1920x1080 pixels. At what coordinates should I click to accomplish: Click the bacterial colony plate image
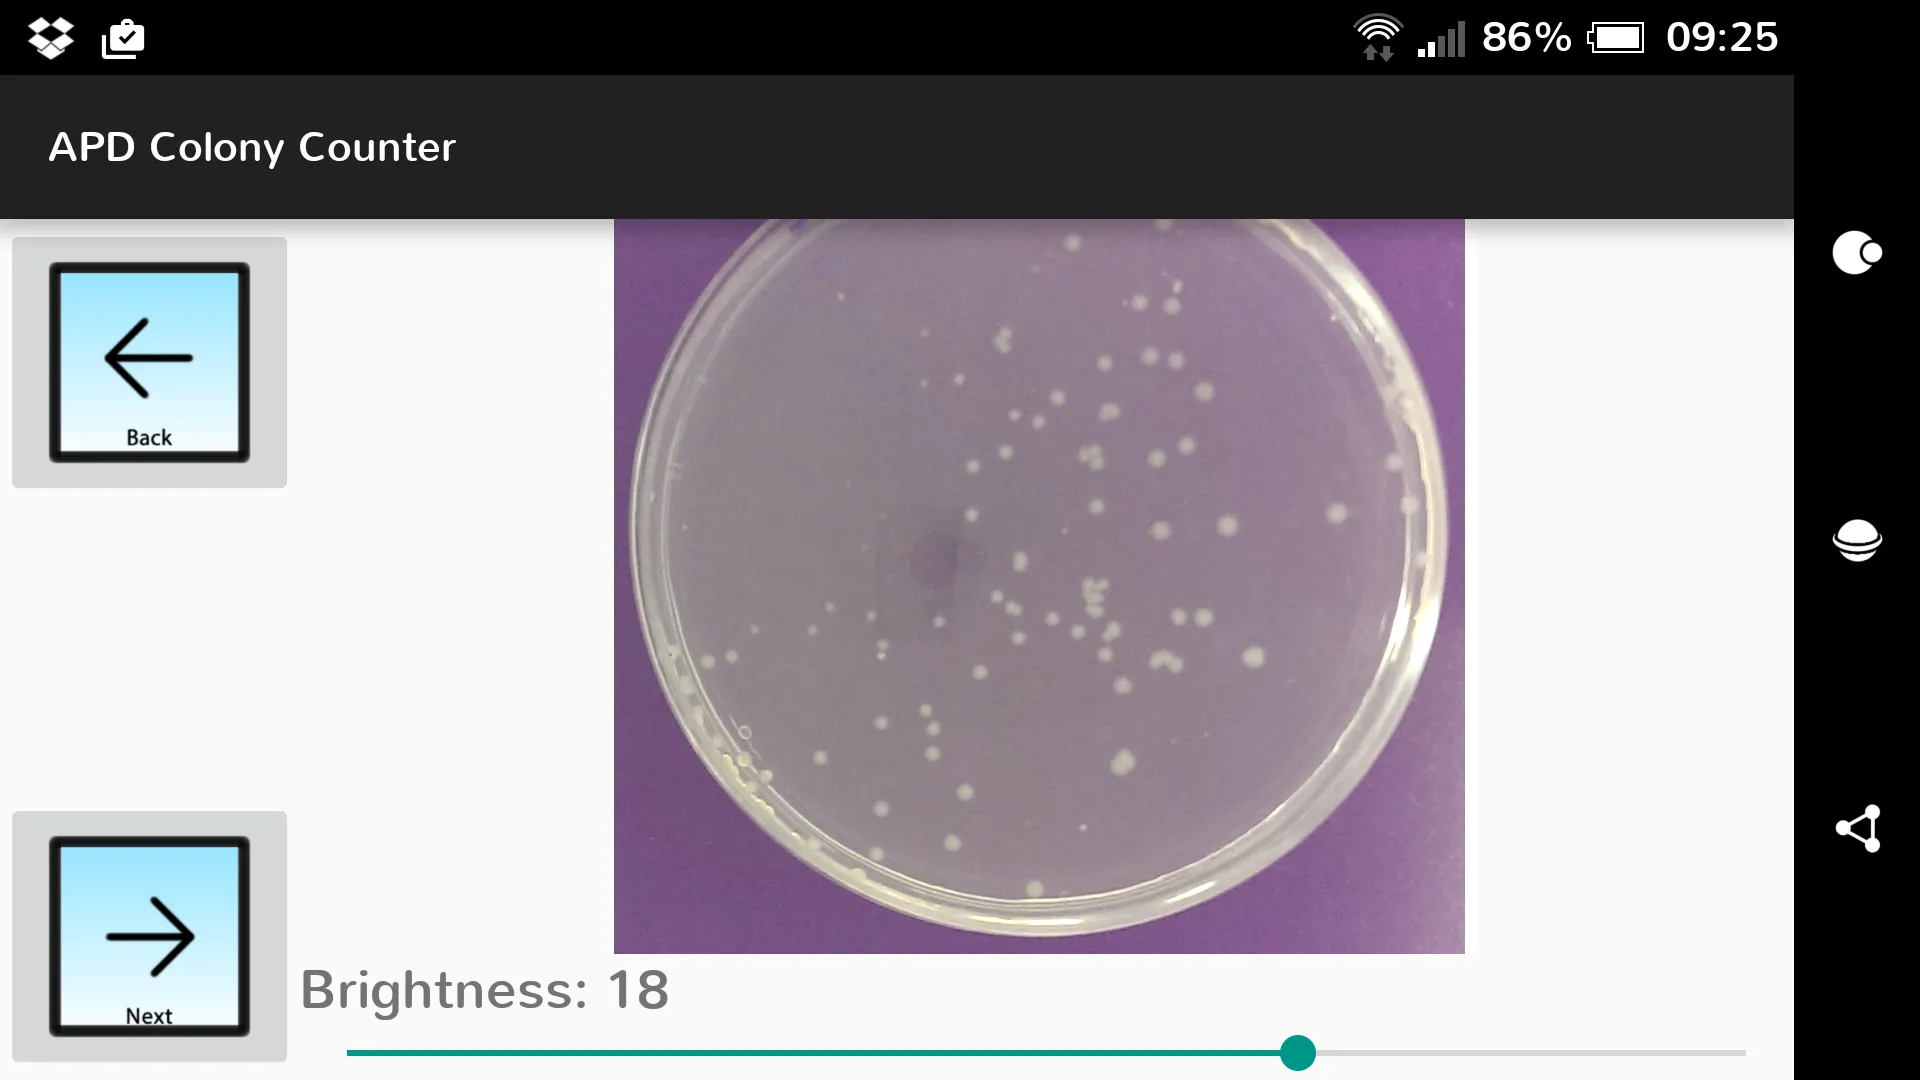pos(1039,585)
